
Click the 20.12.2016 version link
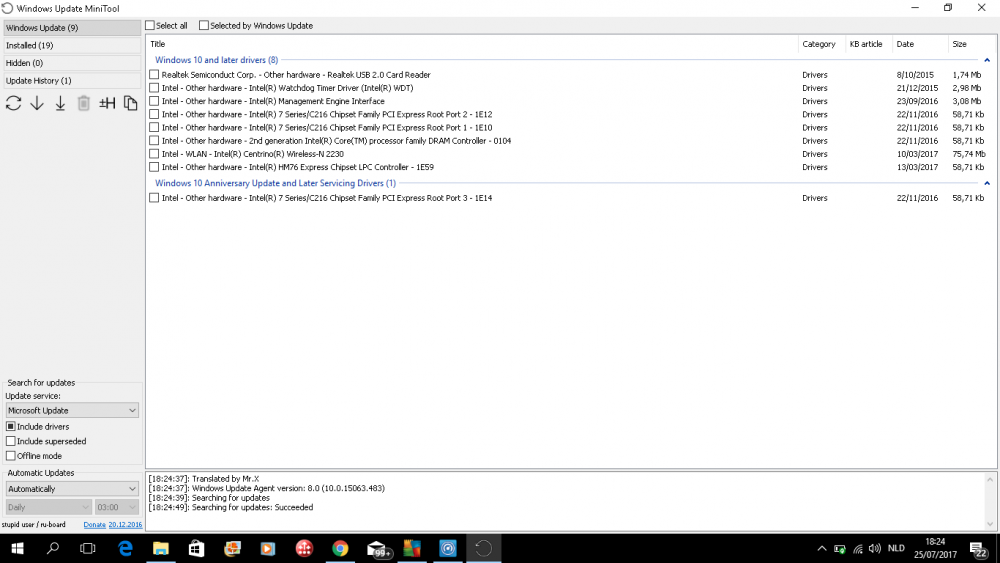(x=125, y=525)
